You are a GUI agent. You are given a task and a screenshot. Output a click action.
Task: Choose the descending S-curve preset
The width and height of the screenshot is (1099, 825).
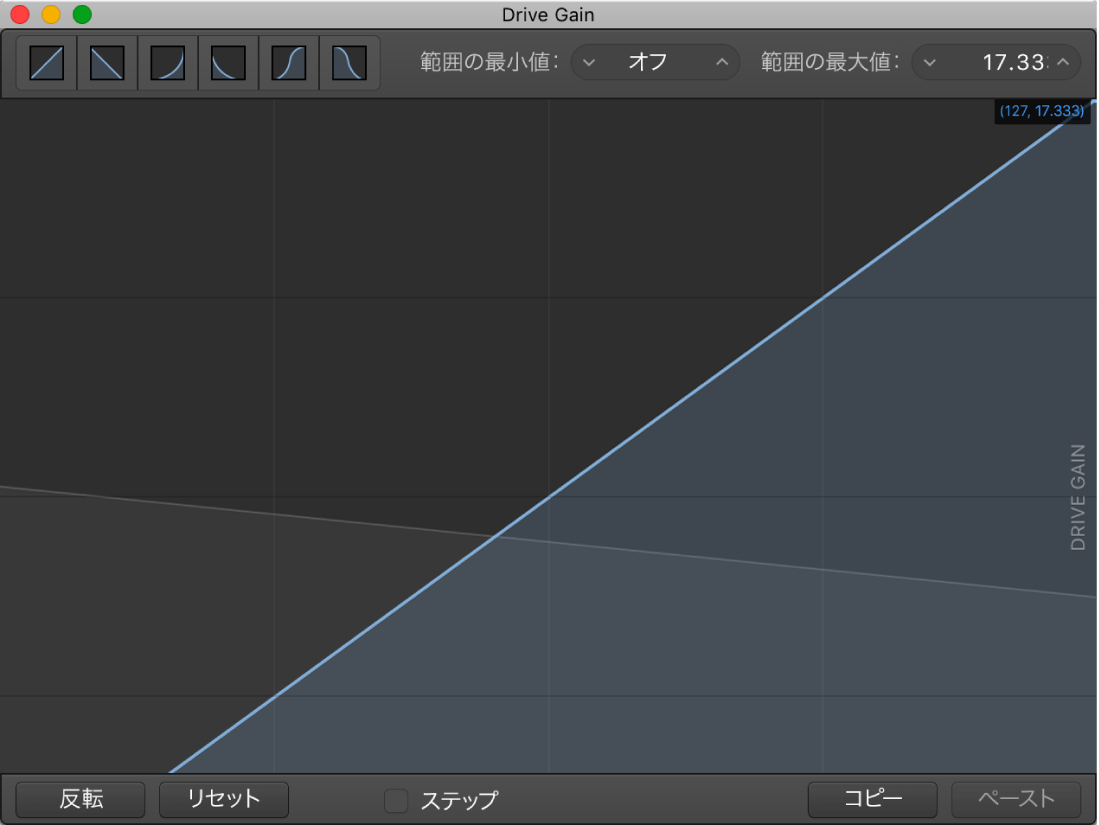coord(349,62)
